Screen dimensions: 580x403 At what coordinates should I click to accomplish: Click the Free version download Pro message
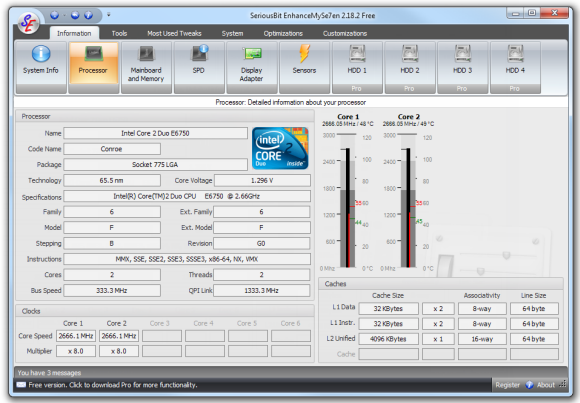113,385
